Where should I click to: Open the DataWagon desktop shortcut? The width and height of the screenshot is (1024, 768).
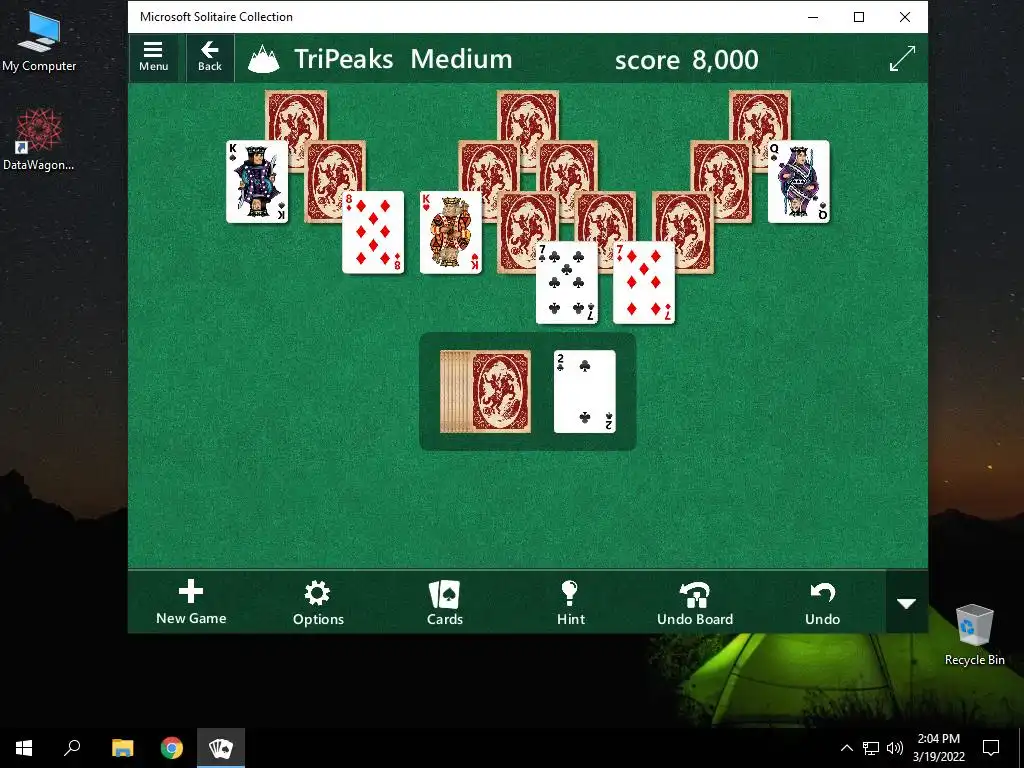39,140
